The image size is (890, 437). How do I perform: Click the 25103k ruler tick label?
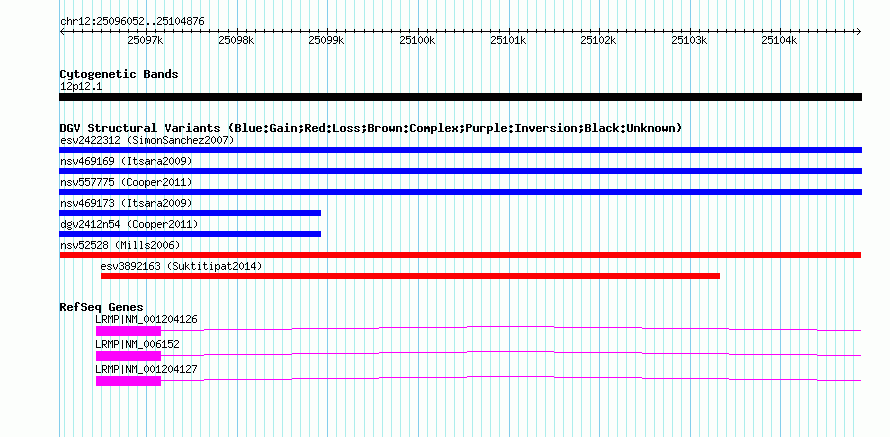coord(689,40)
